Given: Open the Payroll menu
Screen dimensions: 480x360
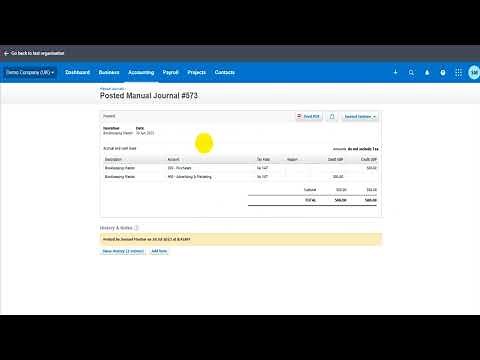Looking at the screenshot, I should click(171, 72).
